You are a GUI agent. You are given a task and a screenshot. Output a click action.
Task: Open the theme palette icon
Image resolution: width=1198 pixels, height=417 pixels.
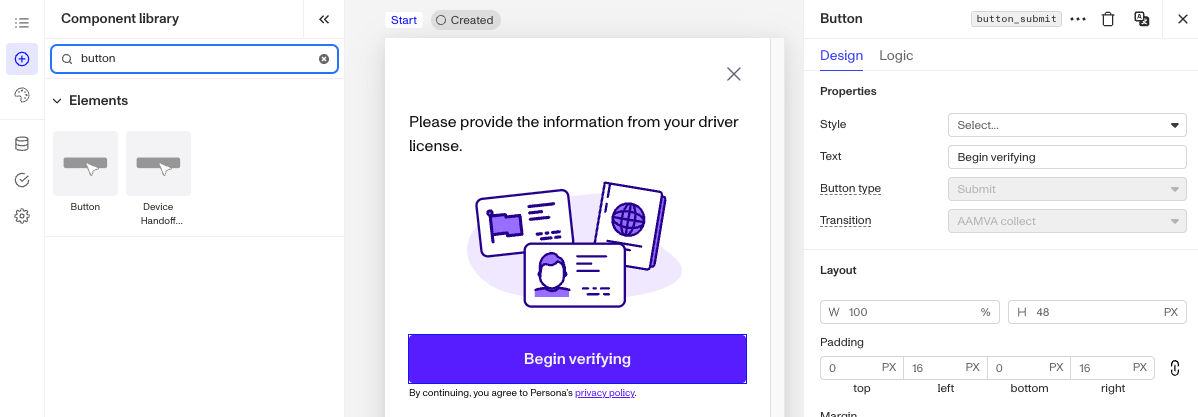pos(21,95)
